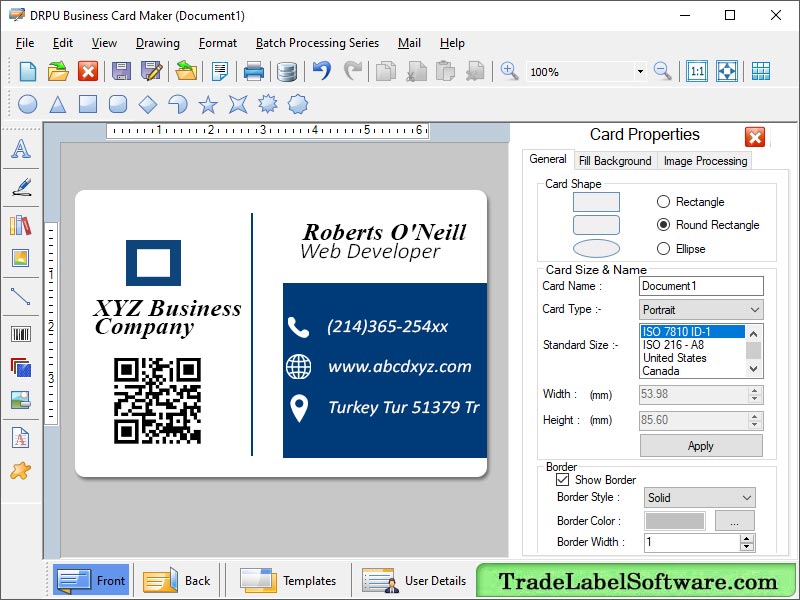Screen dimensions: 800x600
Task: Open the Batch Processing Series menu
Action: pos(316,43)
